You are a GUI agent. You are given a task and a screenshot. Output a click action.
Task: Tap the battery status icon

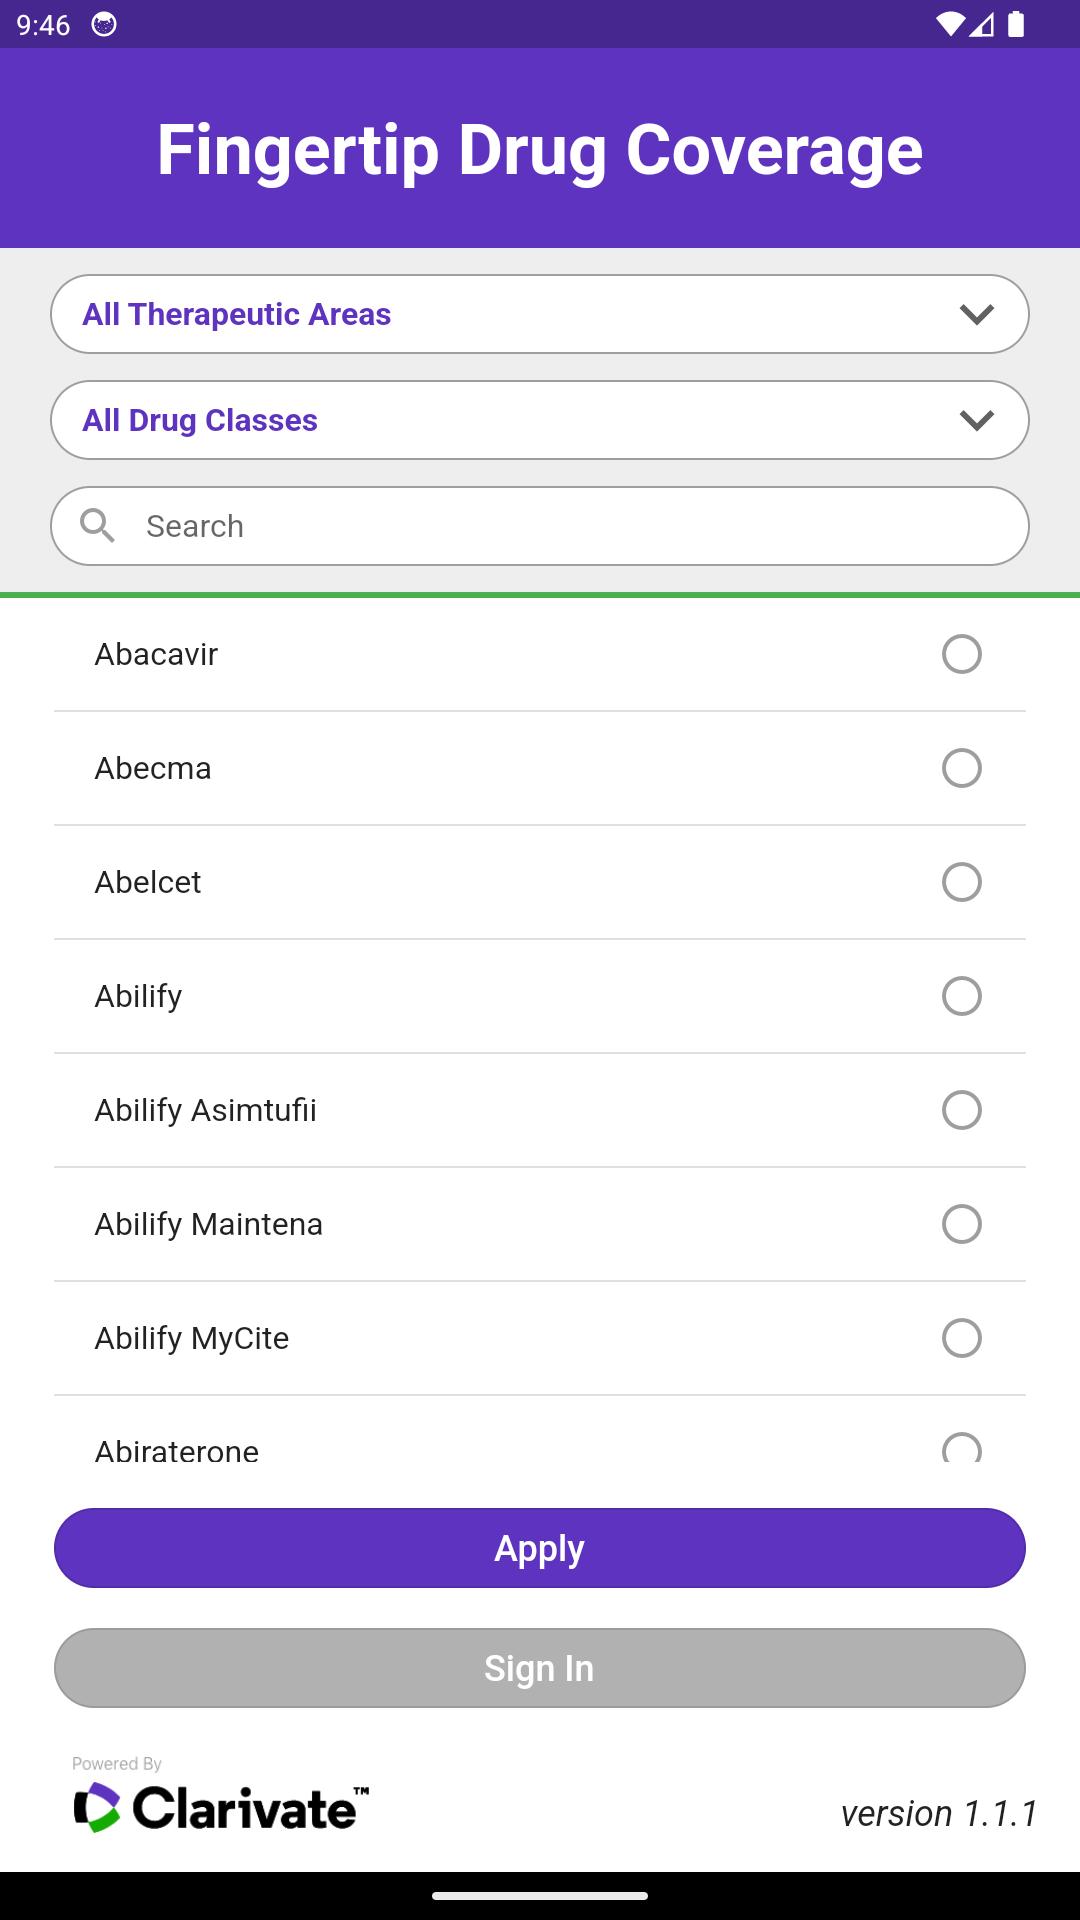(1016, 25)
